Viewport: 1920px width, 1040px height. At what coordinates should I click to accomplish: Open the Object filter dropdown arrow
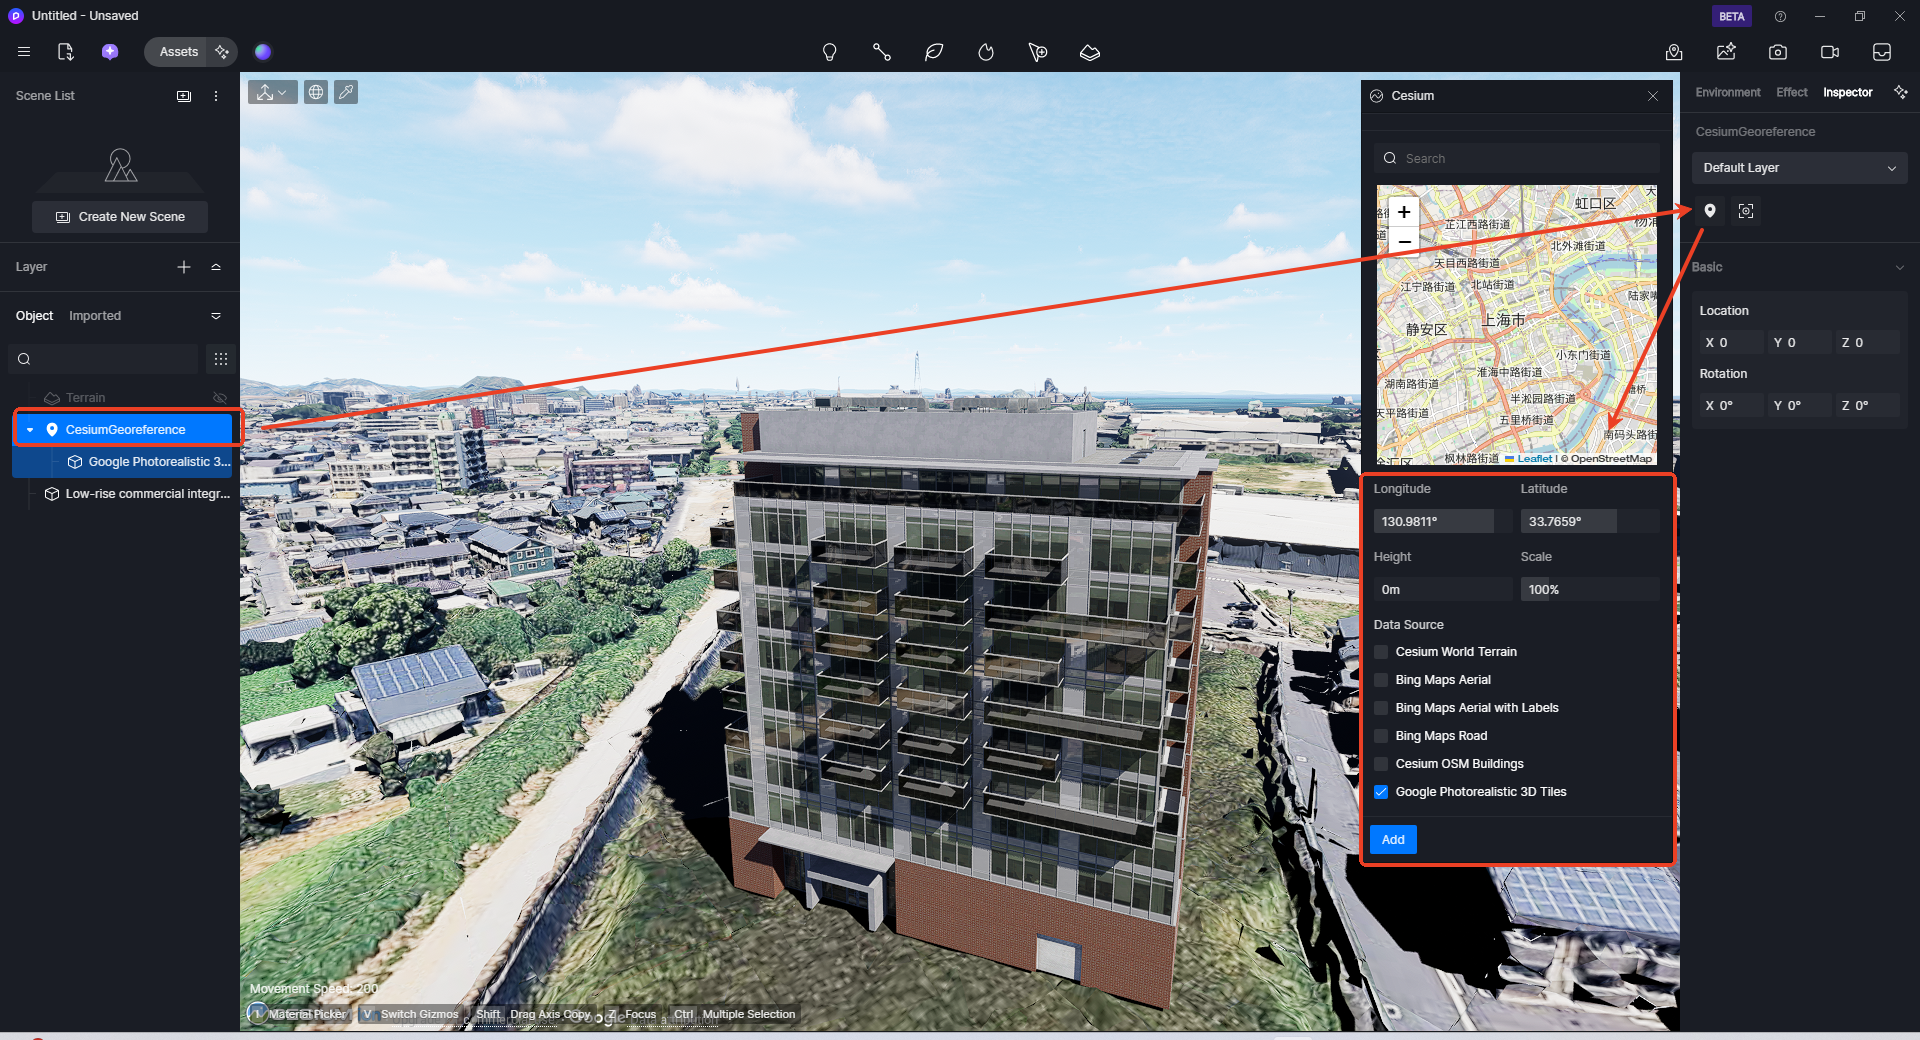click(216, 316)
